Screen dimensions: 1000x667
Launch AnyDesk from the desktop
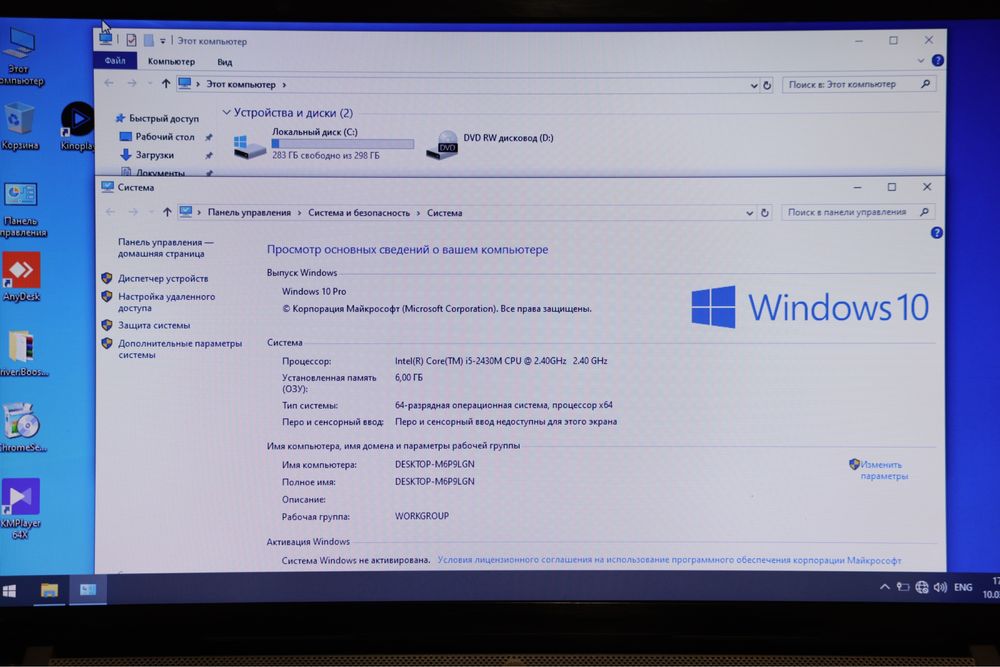click(x=22, y=277)
